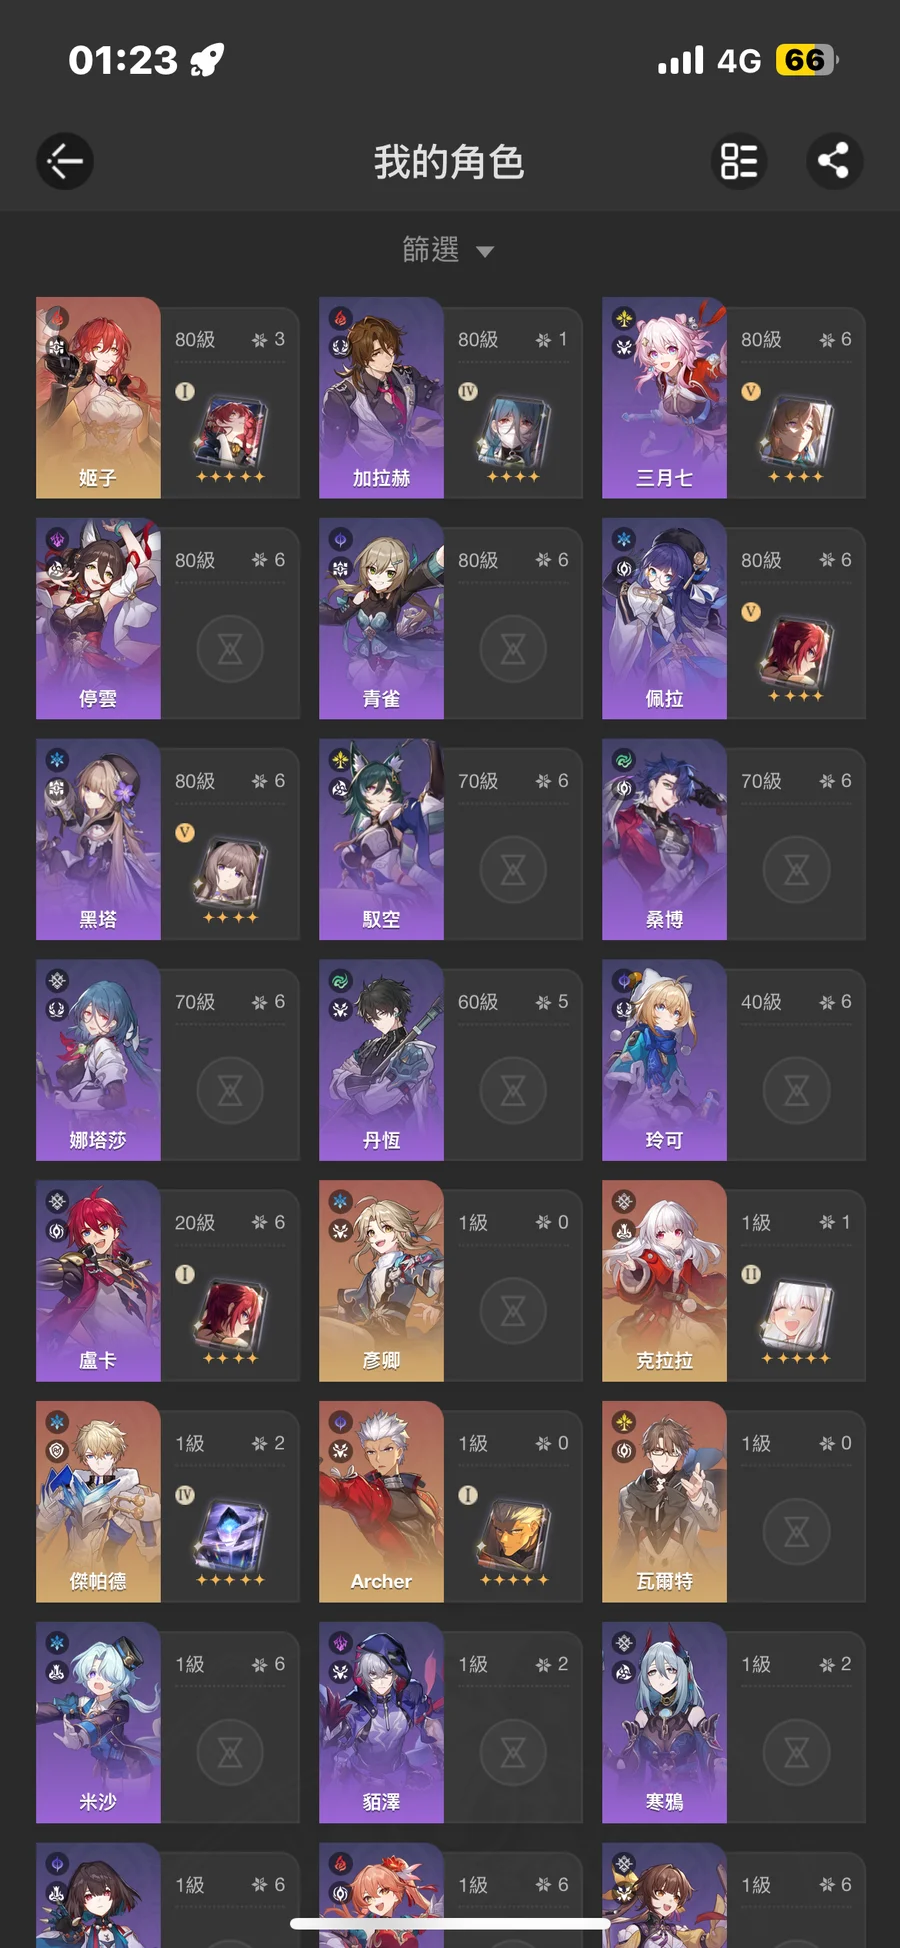This screenshot has height=1948, width=900.
Task: Select Archer's equipped light cone icon
Action: pos(514,1537)
